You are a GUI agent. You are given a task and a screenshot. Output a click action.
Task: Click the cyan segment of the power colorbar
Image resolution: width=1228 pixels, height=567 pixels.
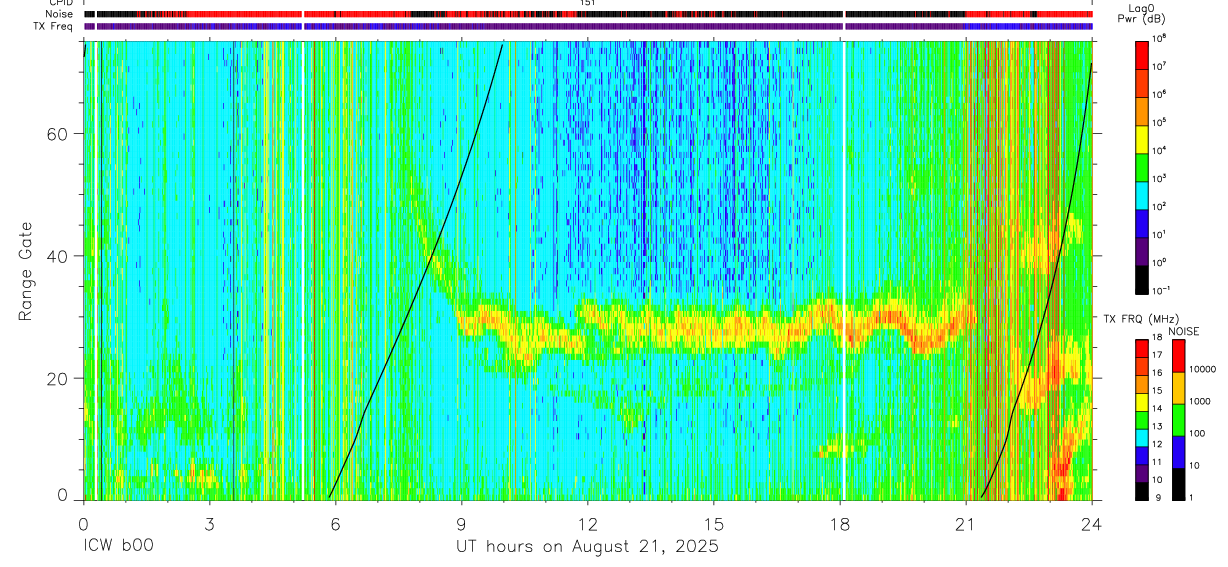point(1142,195)
